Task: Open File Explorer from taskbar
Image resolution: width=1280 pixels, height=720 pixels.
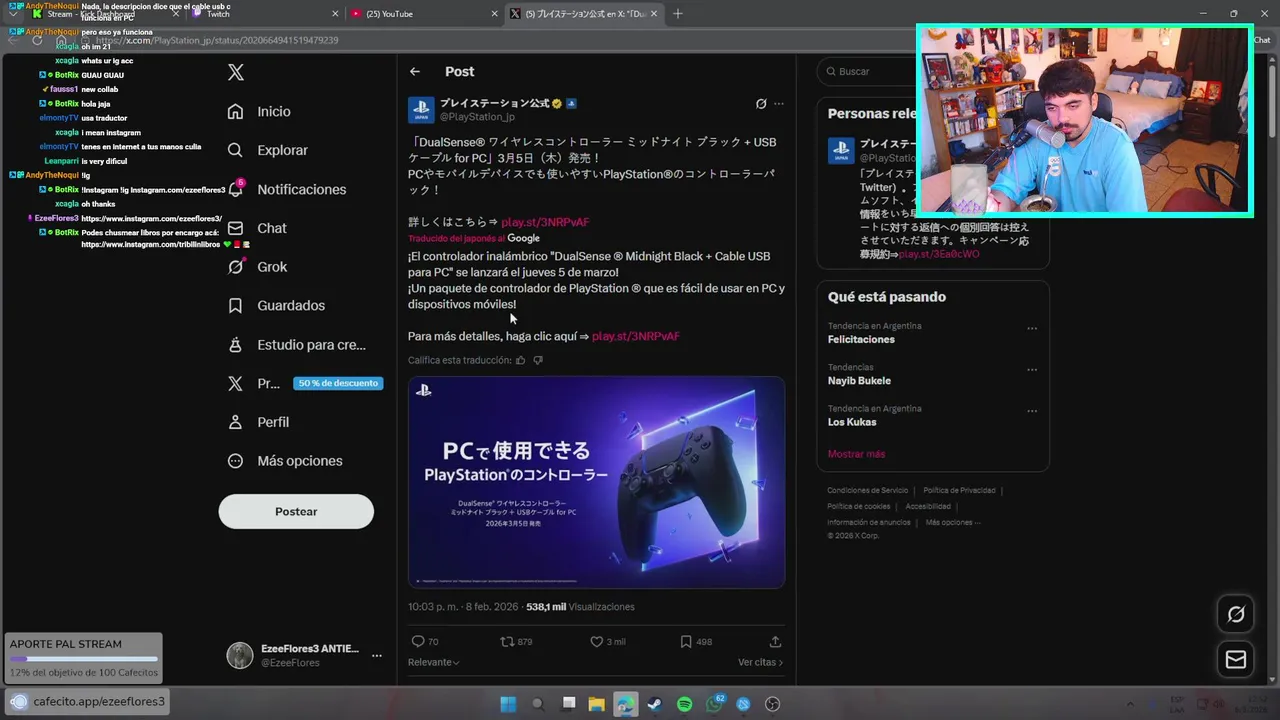Action: 596,704
